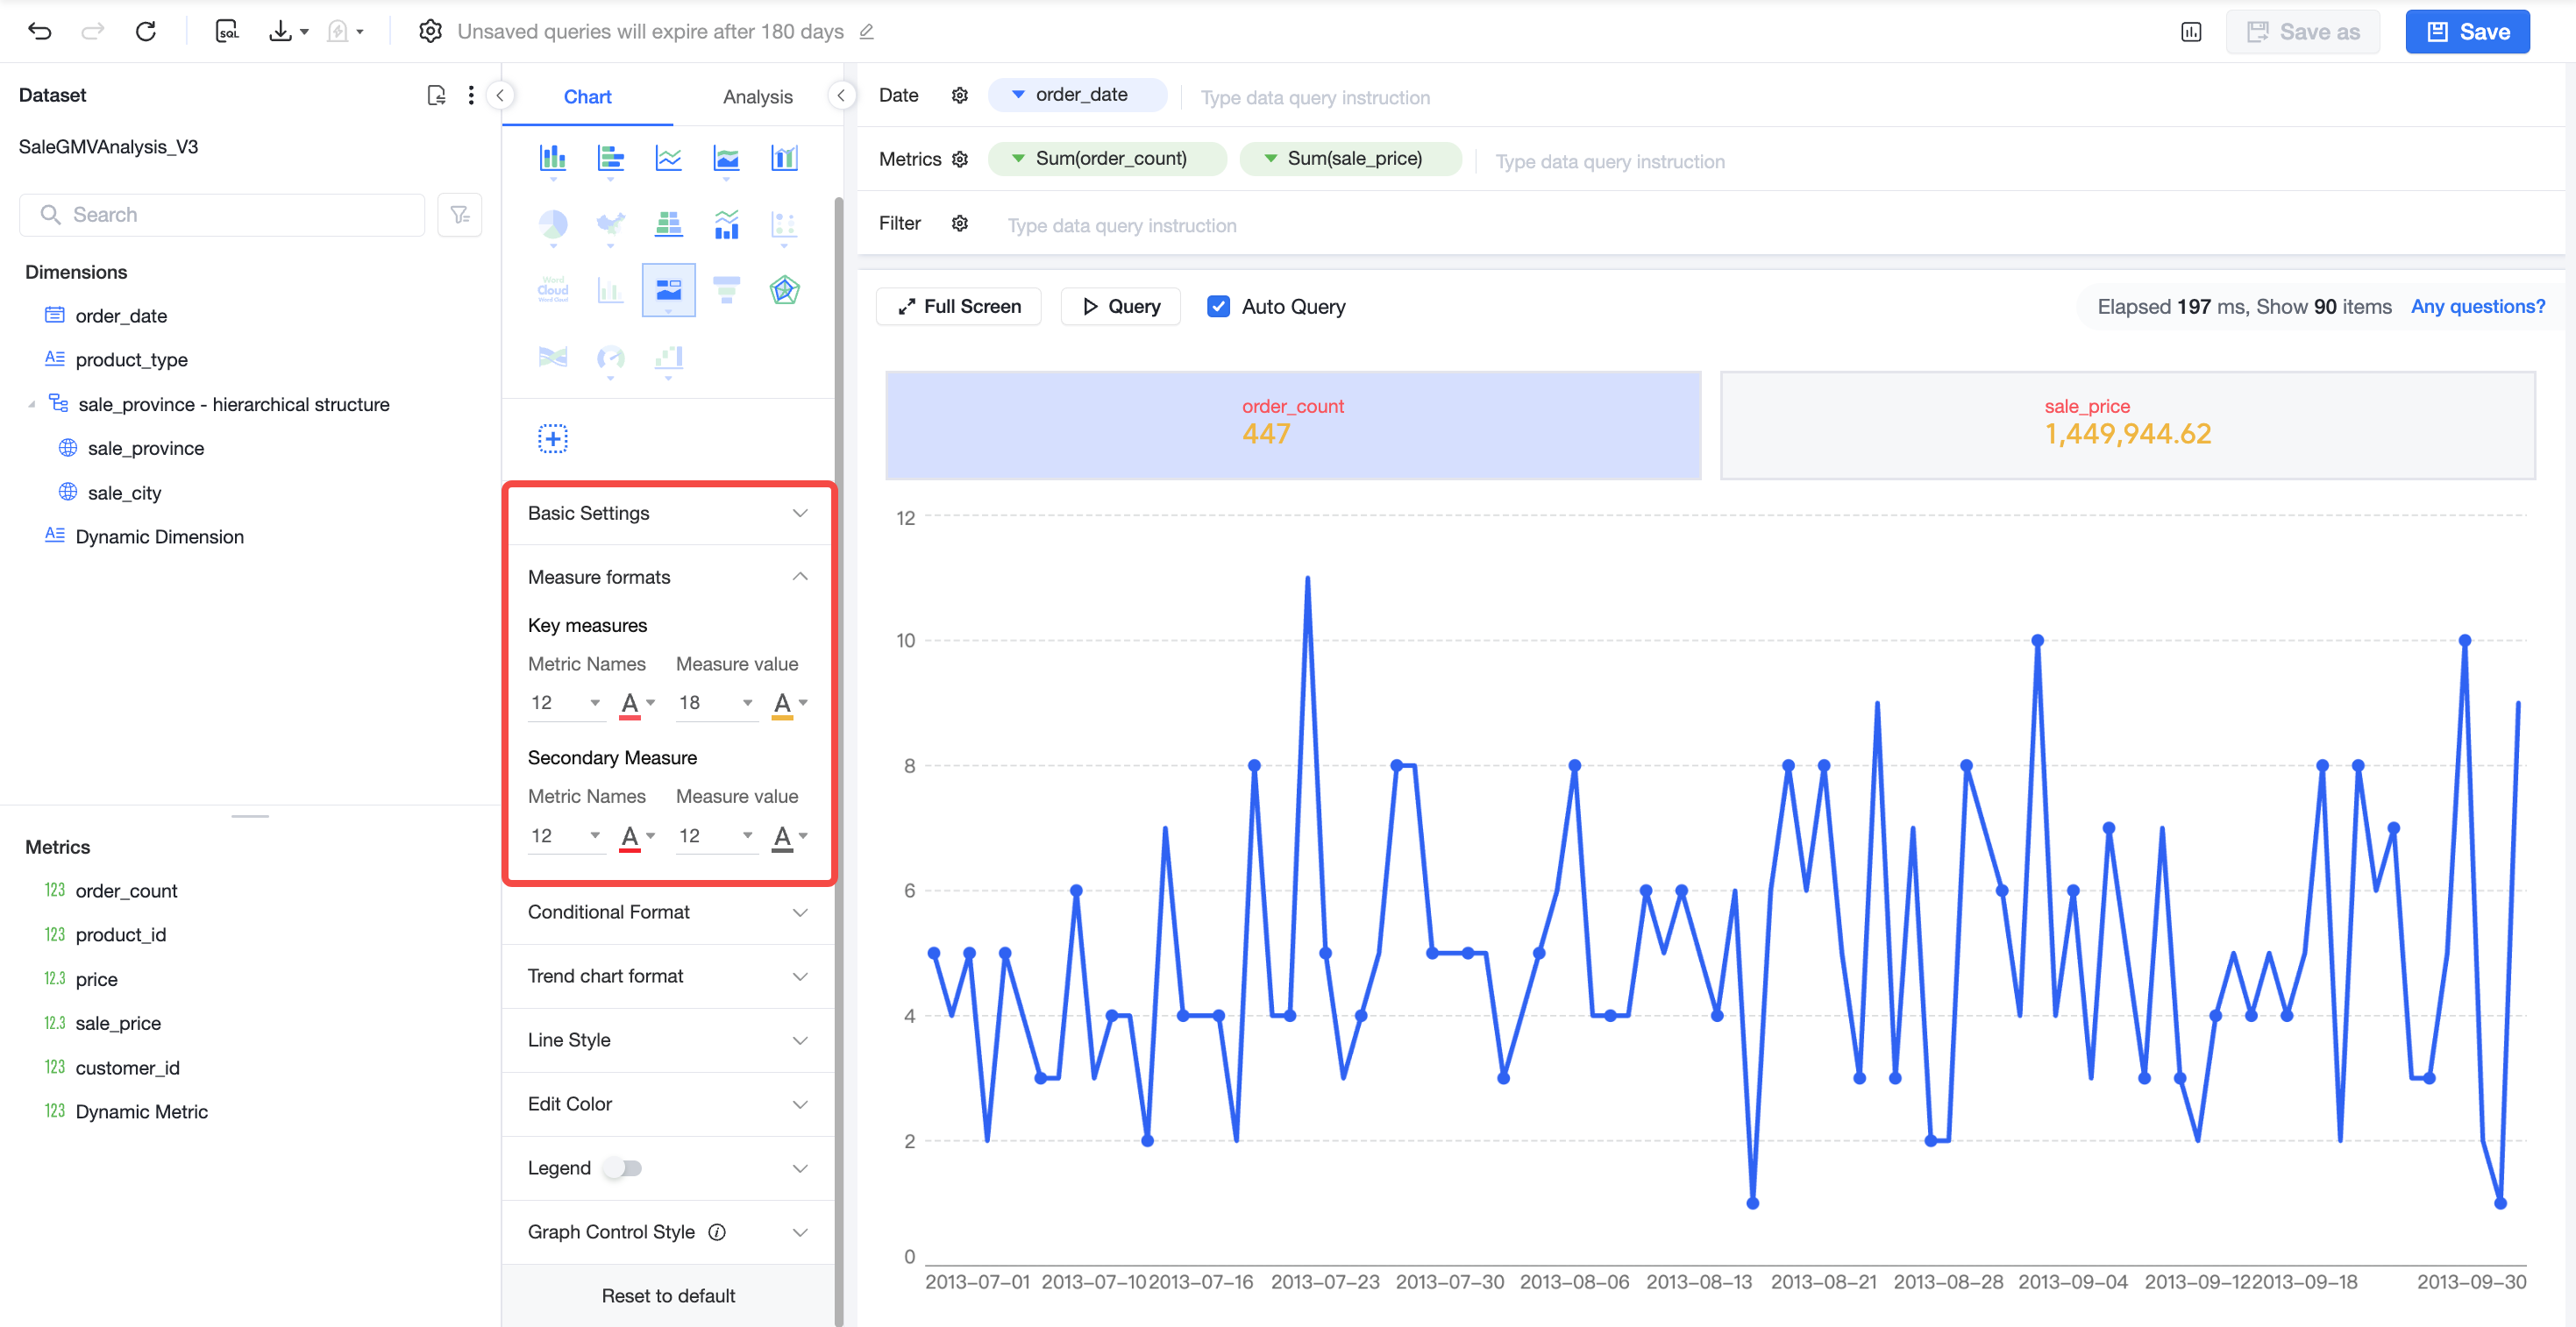
Task: Select the line chart type icon
Action: pyautogui.click(x=668, y=158)
